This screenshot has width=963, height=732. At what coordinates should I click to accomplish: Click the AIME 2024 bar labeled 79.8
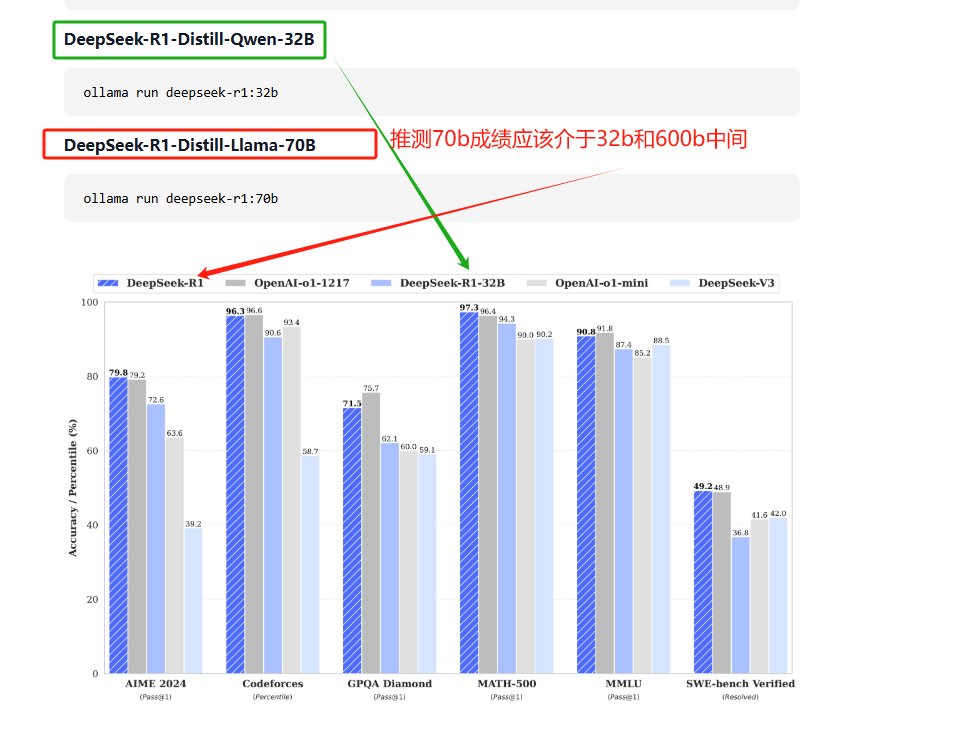coord(118,525)
